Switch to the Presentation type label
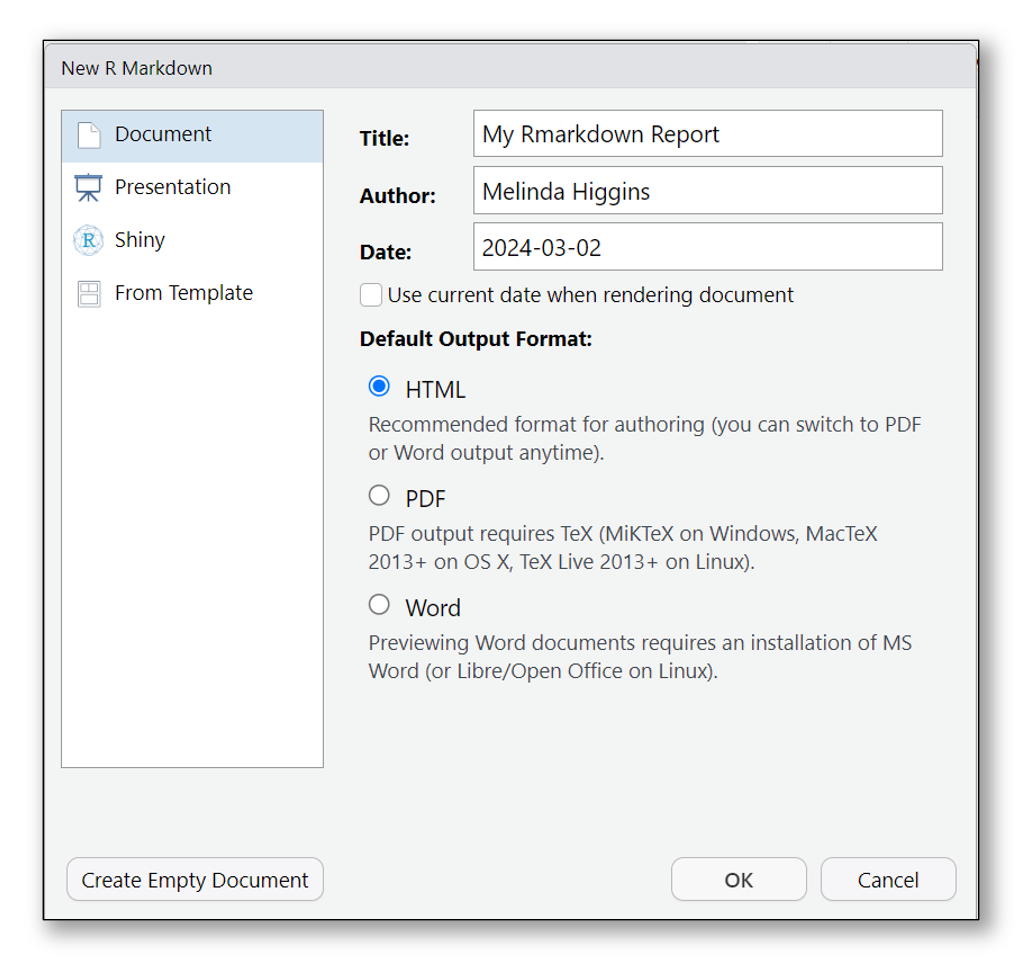Viewport: 1033px width, 970px height. [172, 188]
